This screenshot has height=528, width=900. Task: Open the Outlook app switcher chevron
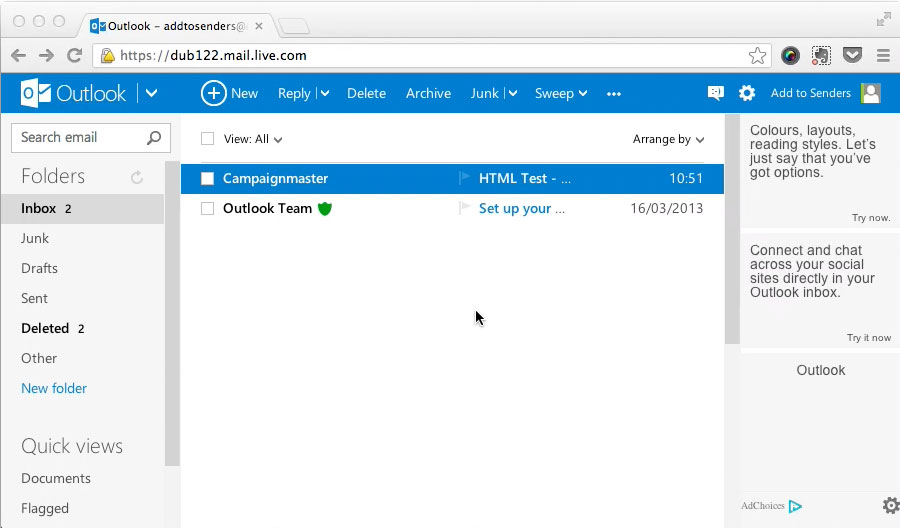tap(152, 93)
